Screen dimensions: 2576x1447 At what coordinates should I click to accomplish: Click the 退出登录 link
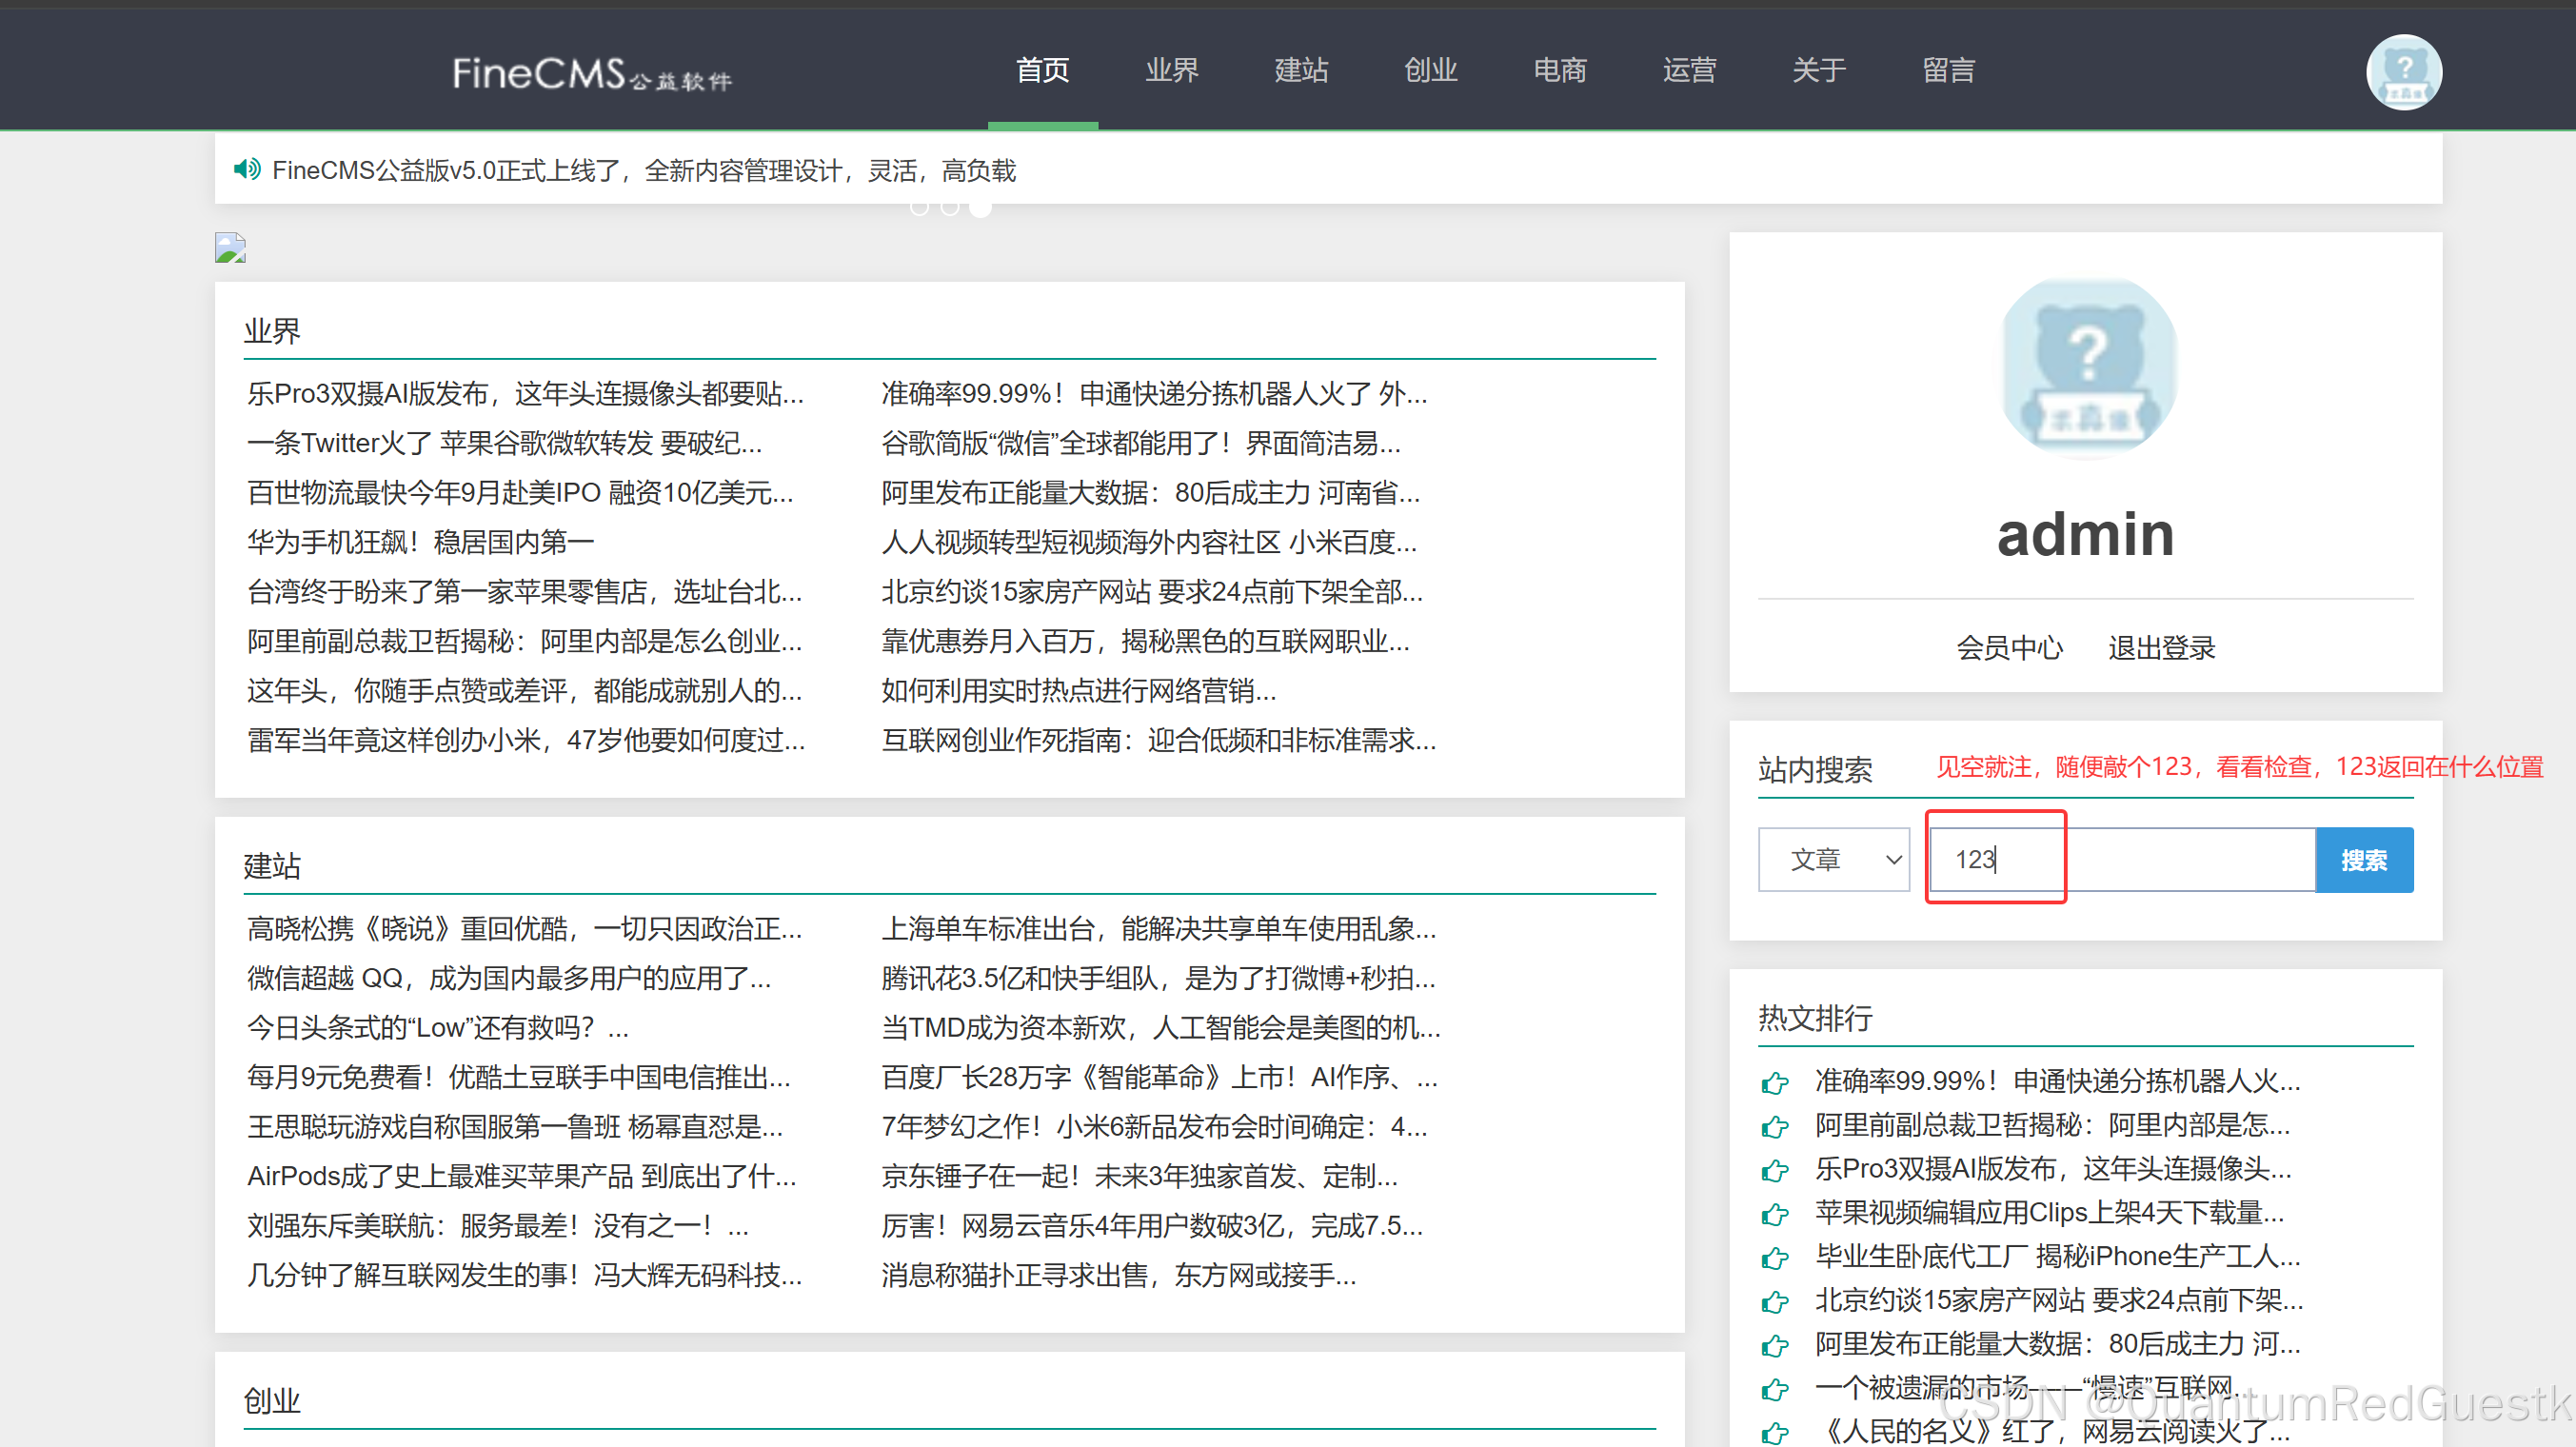[x=2161, y=647]
